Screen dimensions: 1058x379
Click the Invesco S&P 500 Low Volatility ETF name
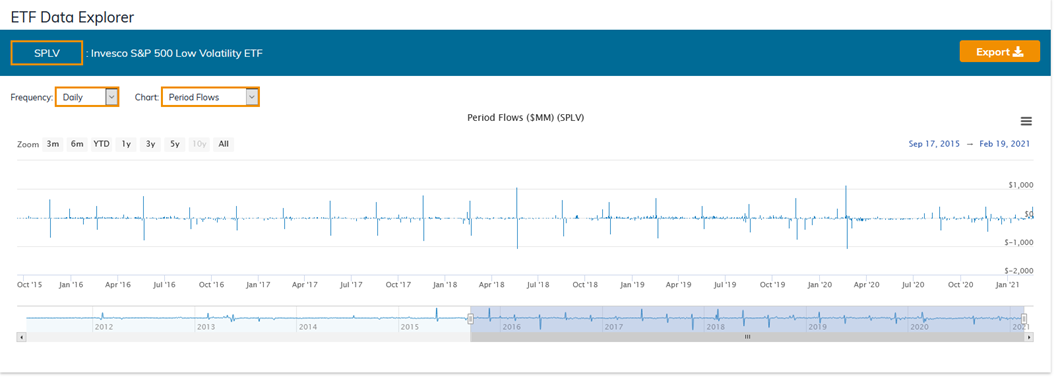tap(177, 53)
